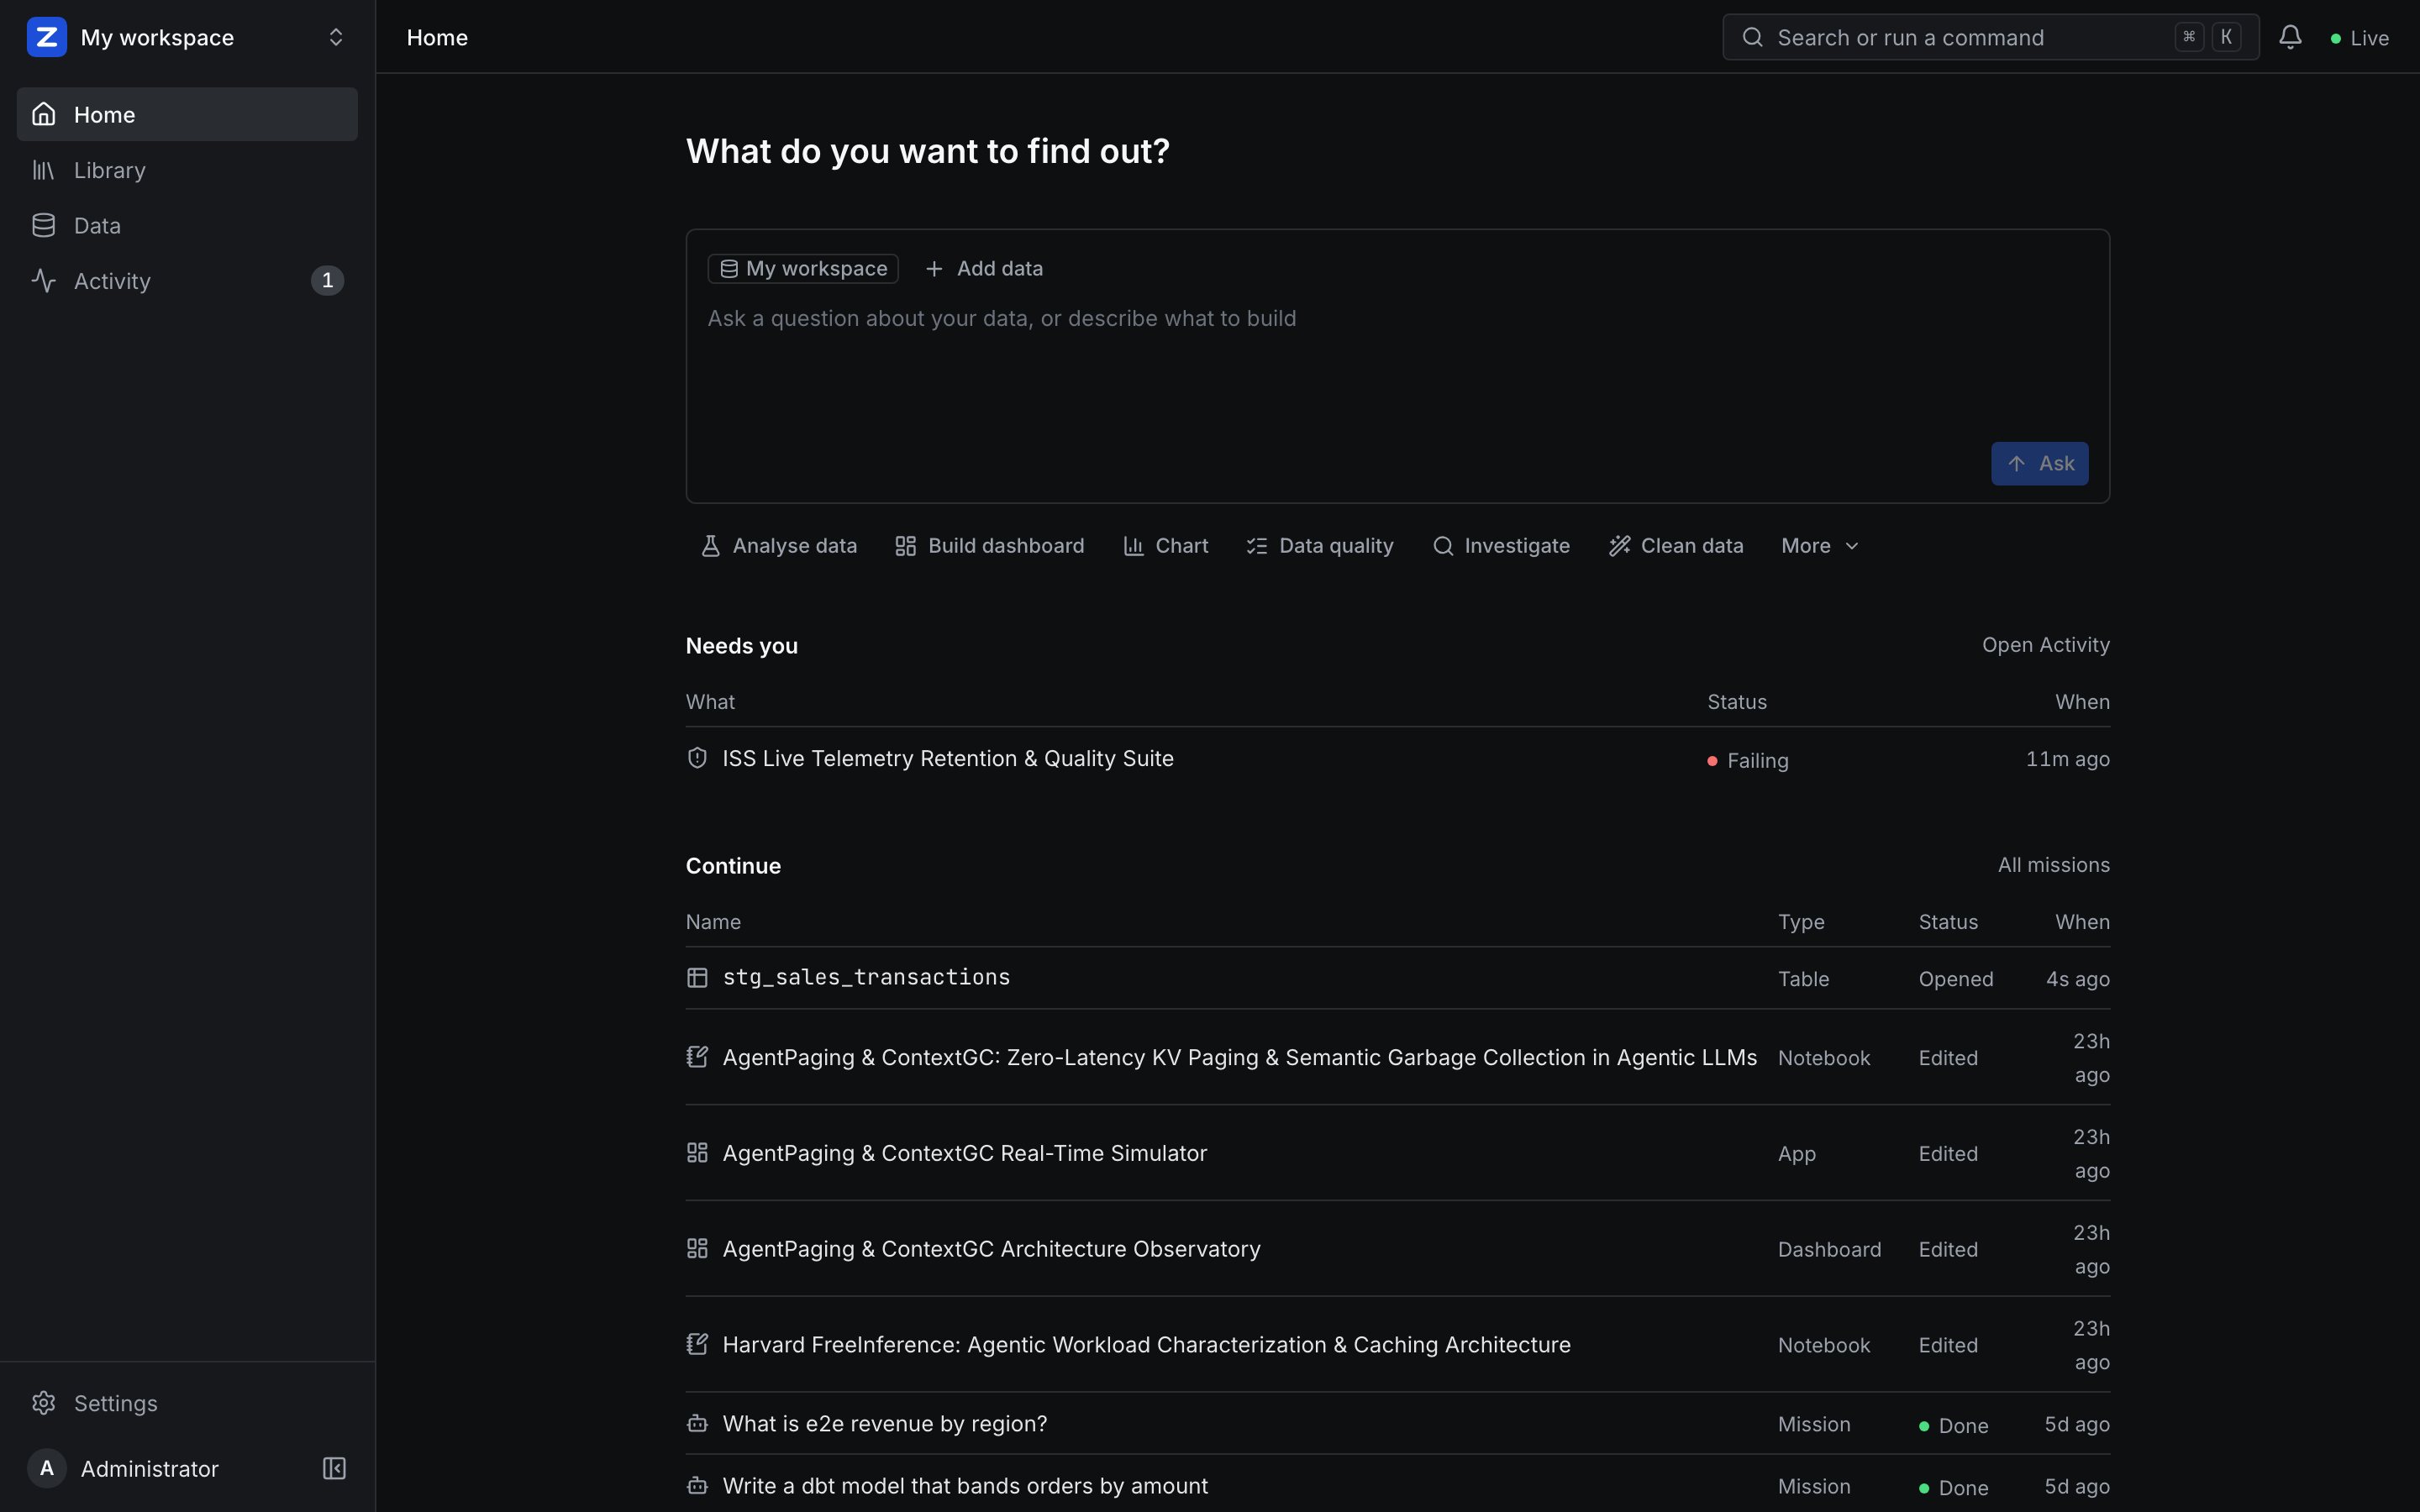The width and height of the screenshot is (2420, 1512).
Task: Click the Home breadcrumb title
Action: pyautogui.click(x=437, y=37)
